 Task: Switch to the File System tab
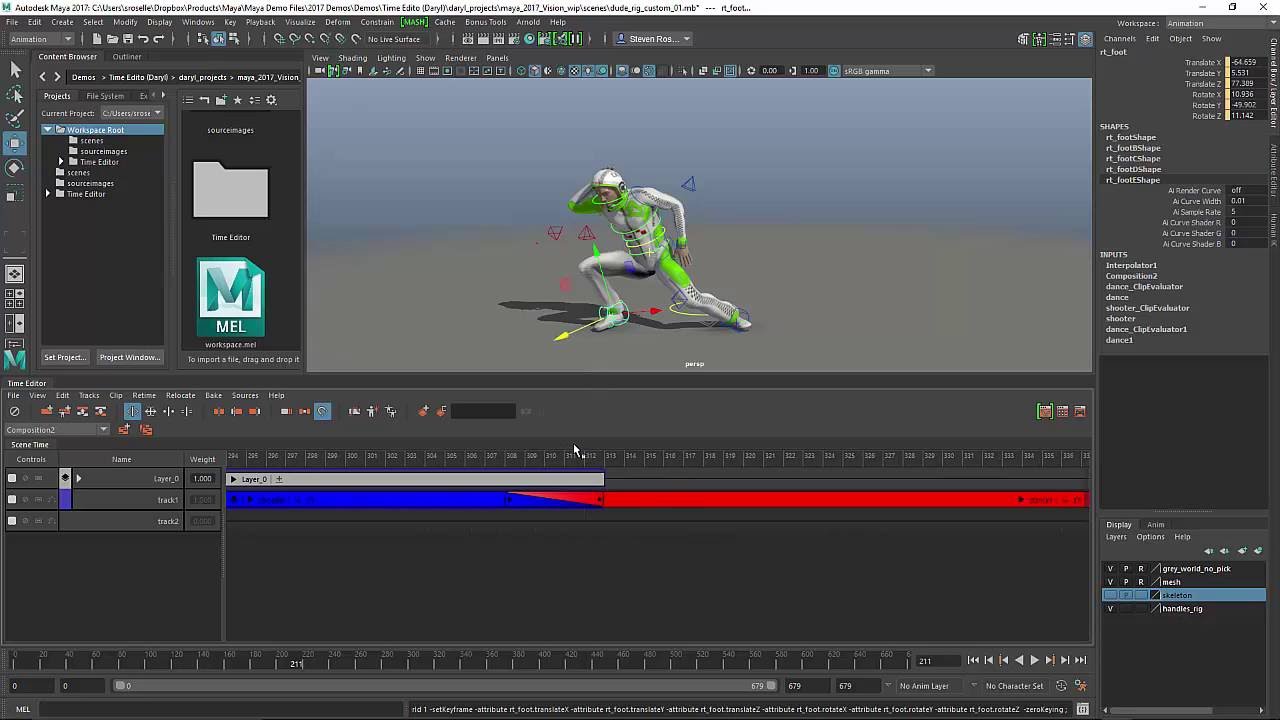105,96
